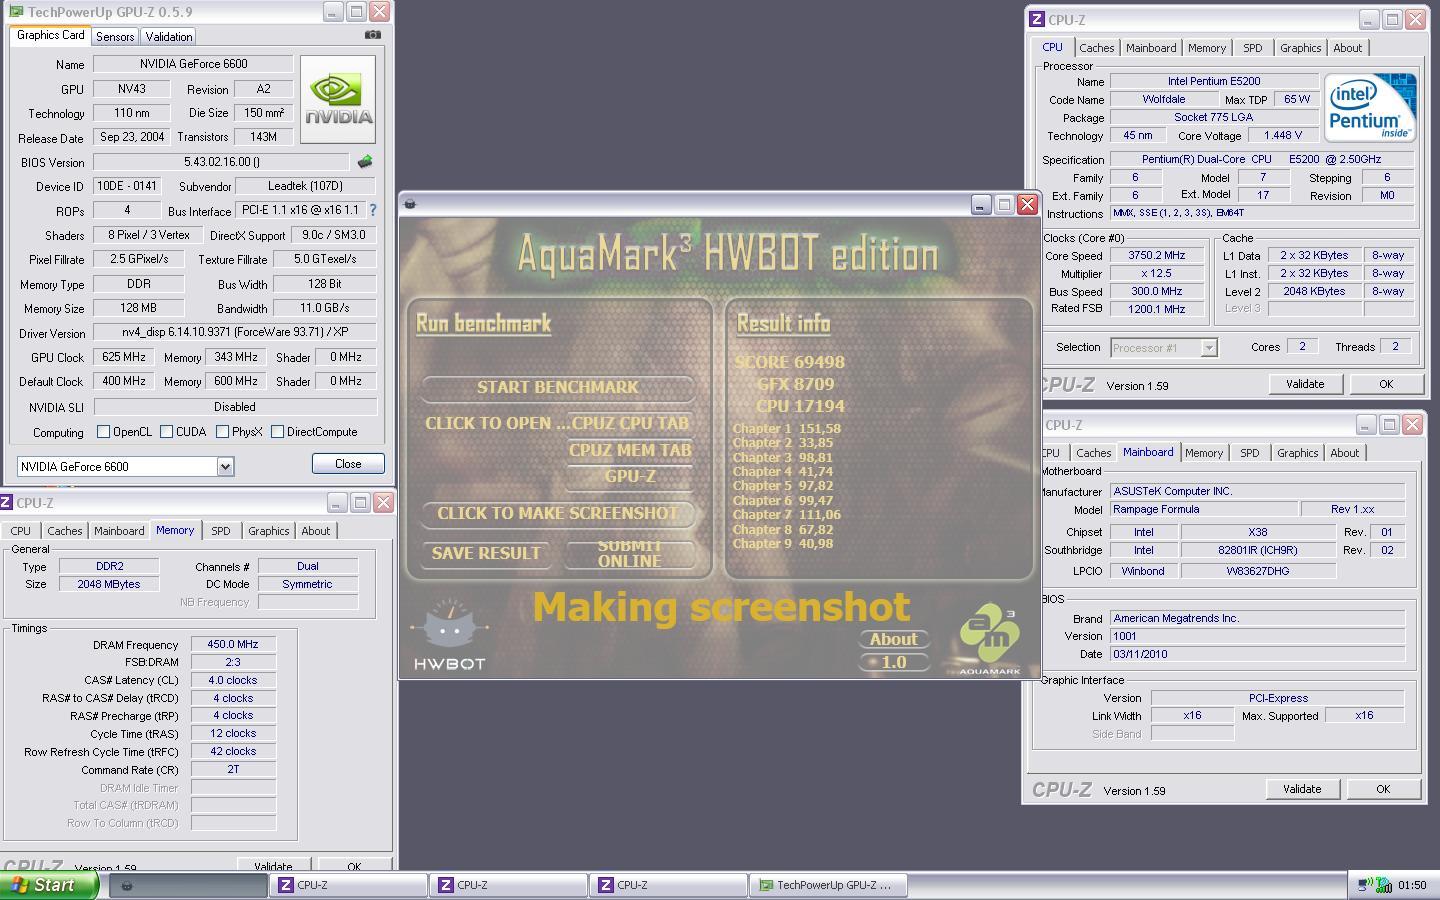Open SPD tab in top CPU-Z window
The height and width of the screenshot is (900, 1440).
pos(1252,48)
